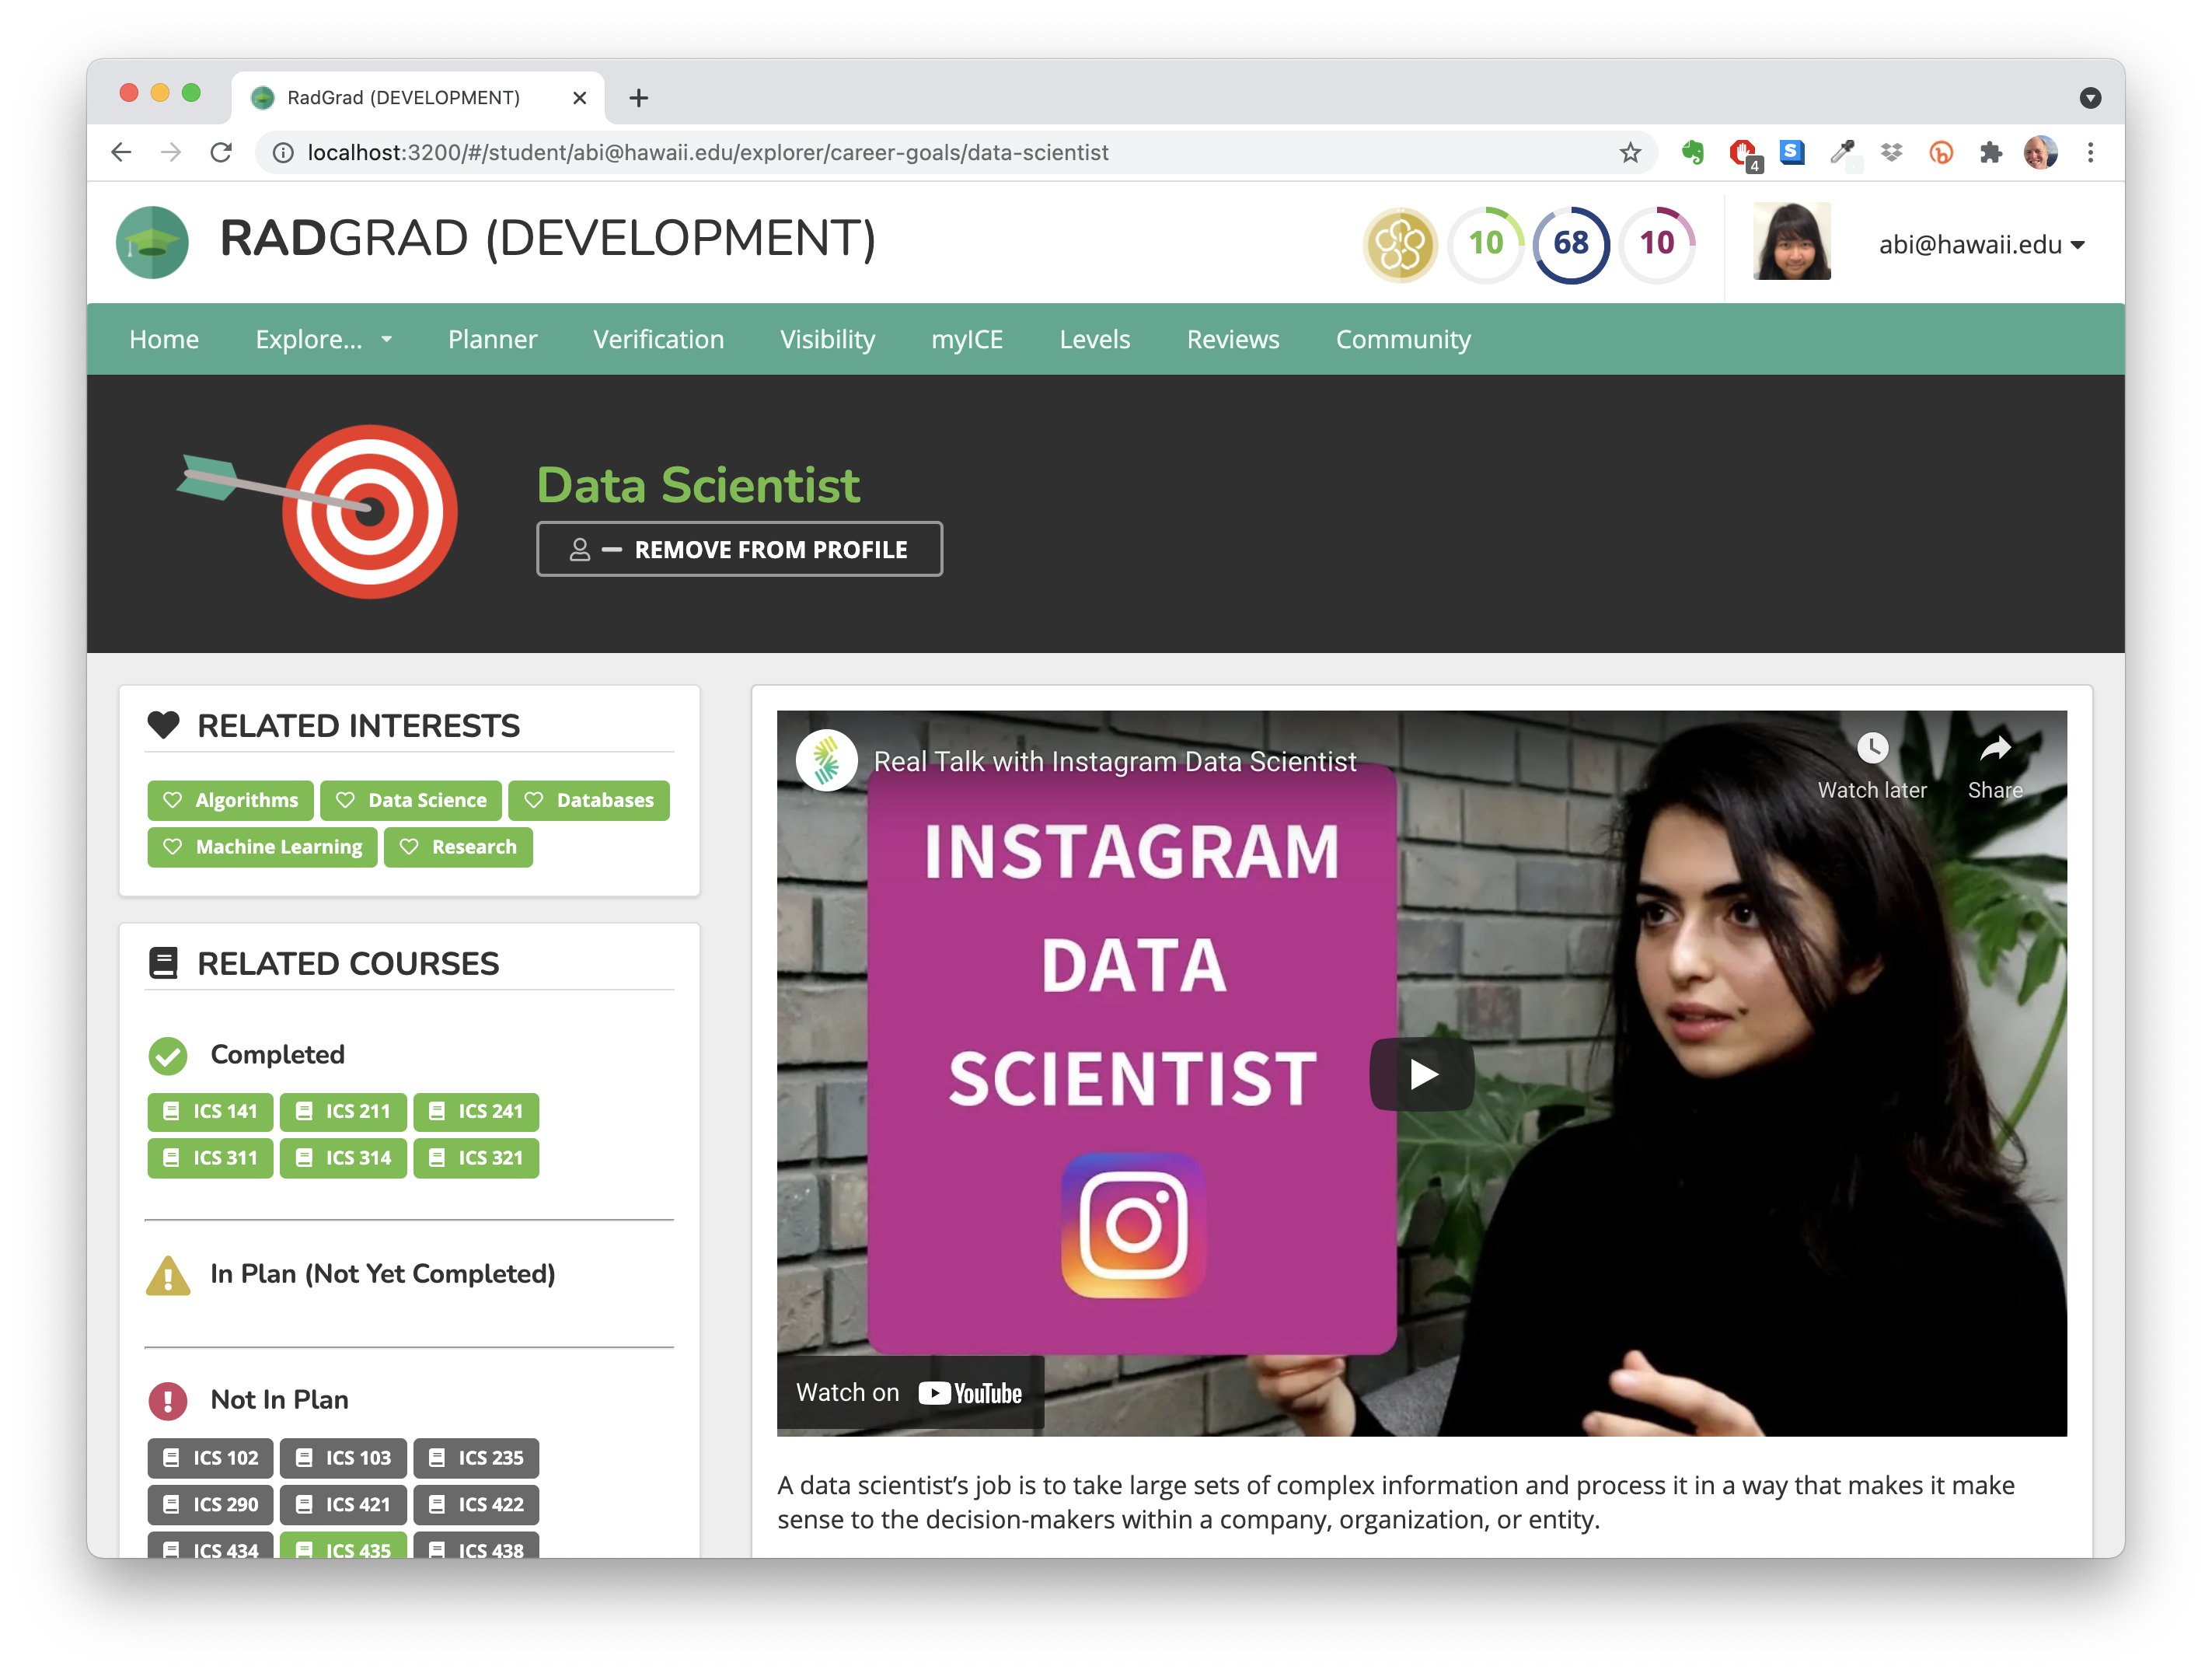Open the Levels page
Image resolution: width=2212 pixels, height=1673 pixels.
click(1095, 339)
